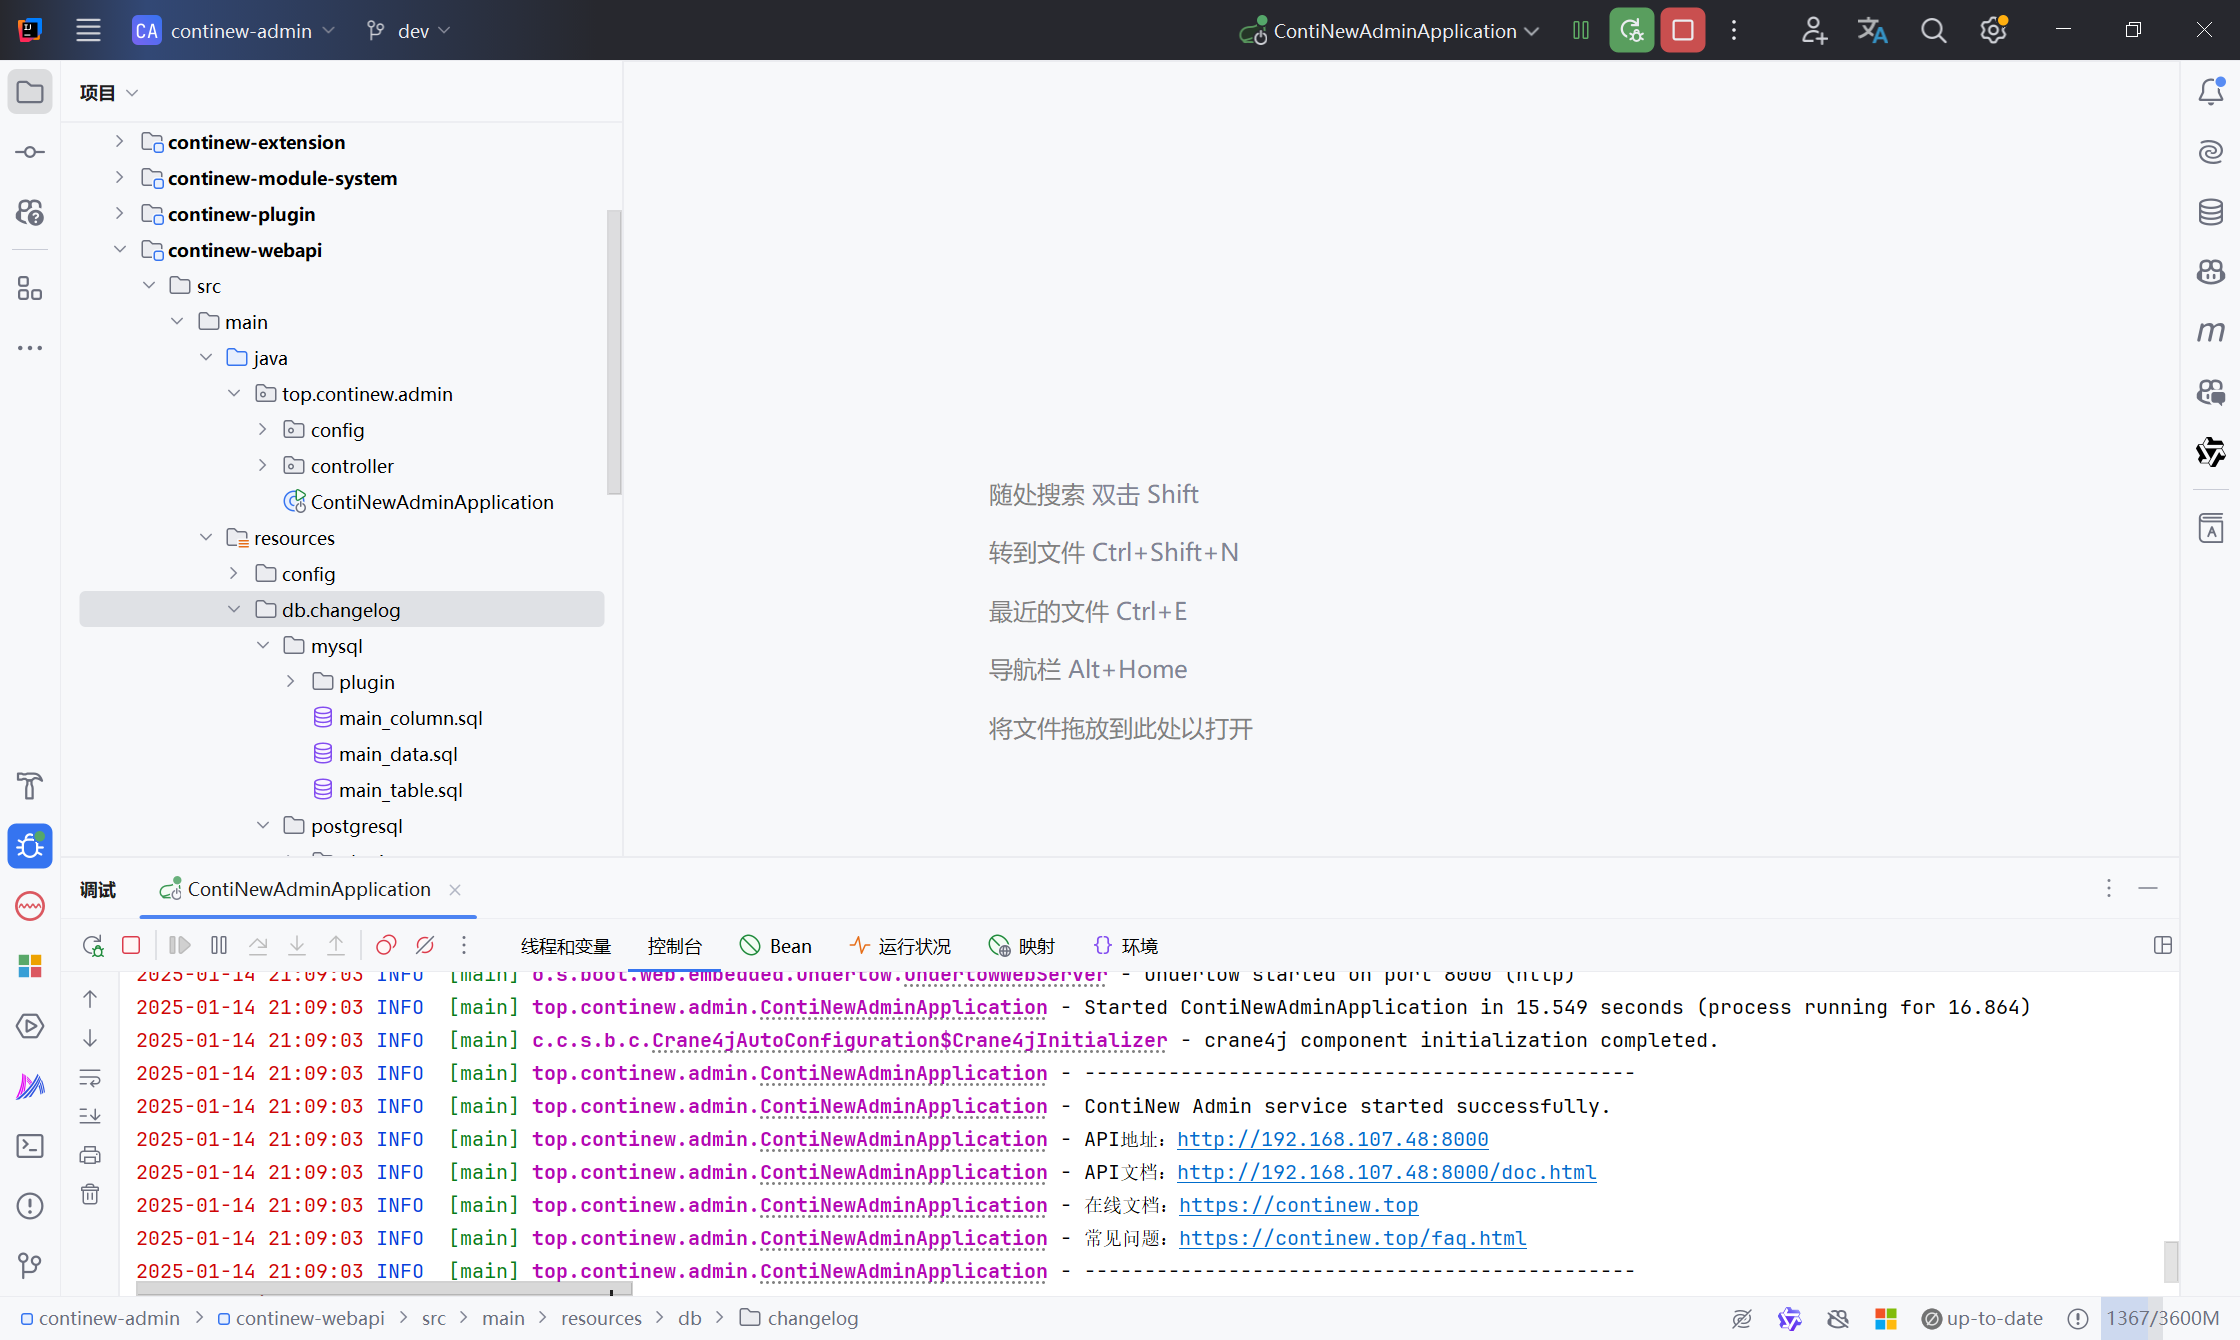2240x1340 pixels.
Task: Open the Notifications bell panel
Action: 2211,92
